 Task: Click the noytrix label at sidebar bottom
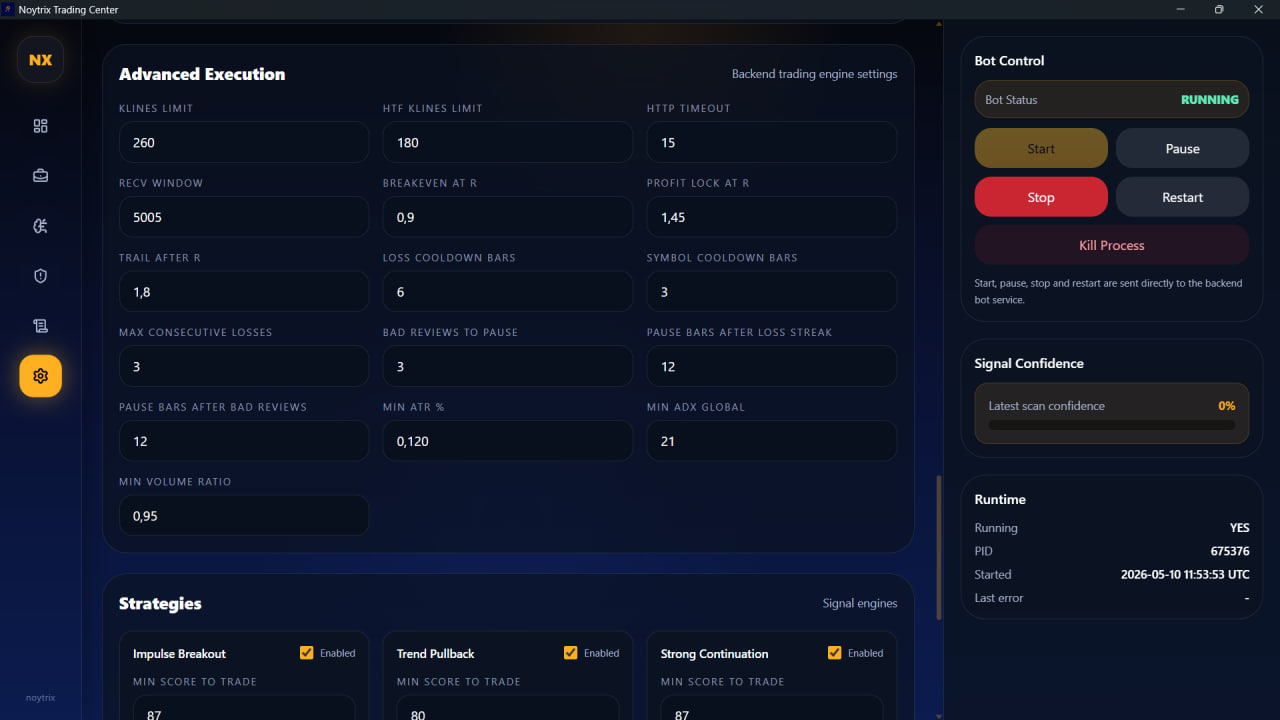[x=40, y=698]
